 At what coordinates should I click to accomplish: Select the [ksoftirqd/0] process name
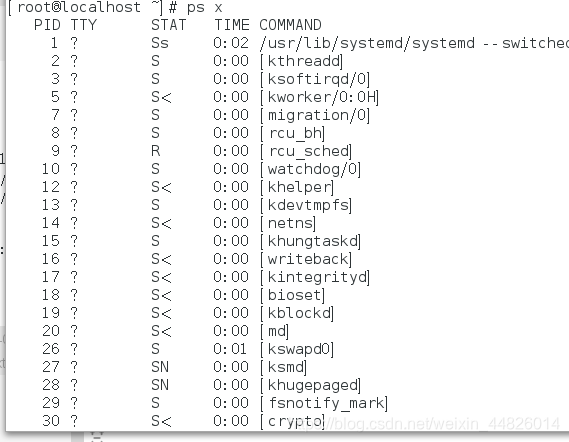click(315, 79)
